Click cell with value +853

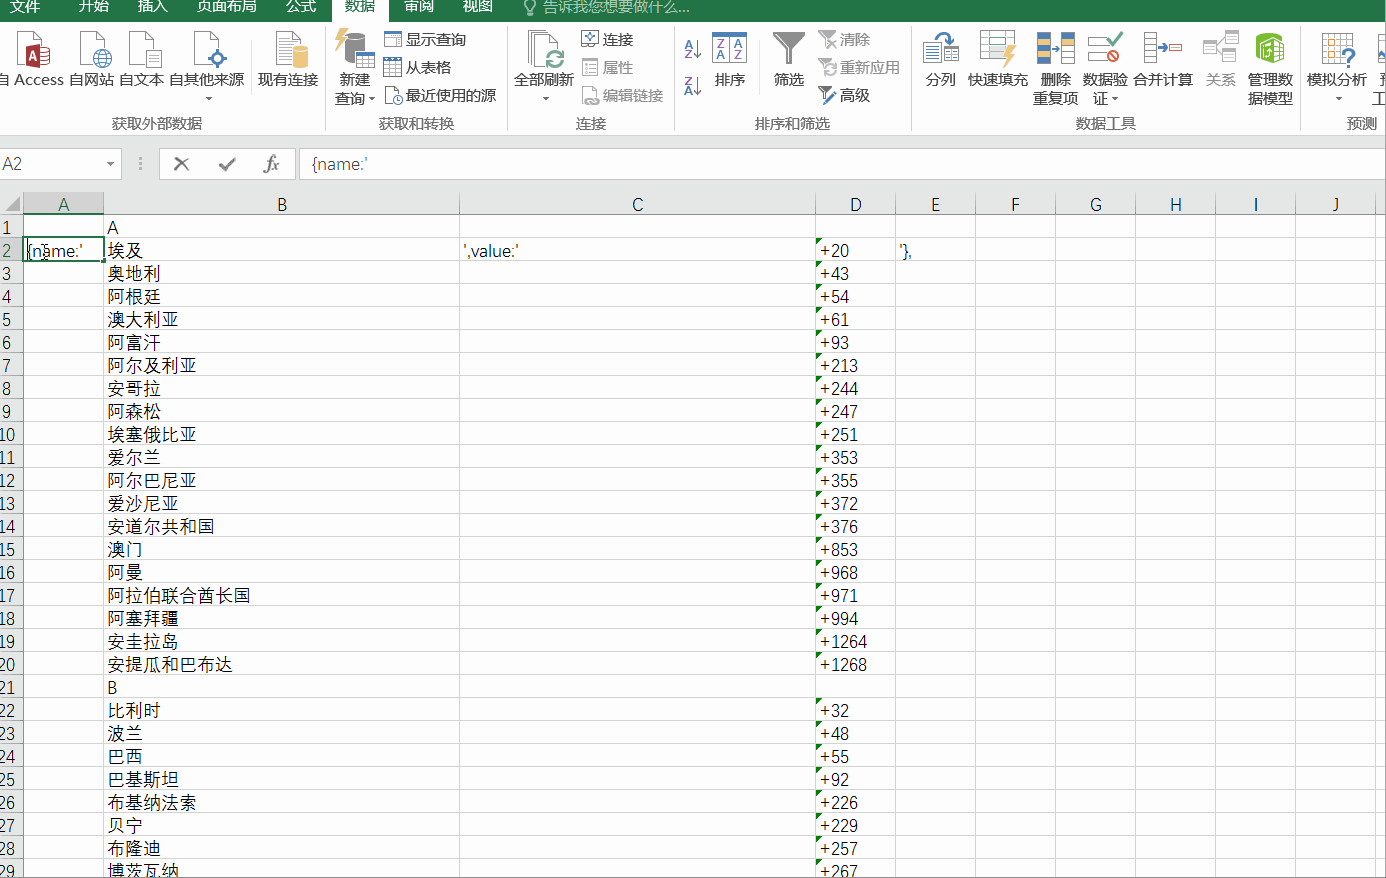856,549
